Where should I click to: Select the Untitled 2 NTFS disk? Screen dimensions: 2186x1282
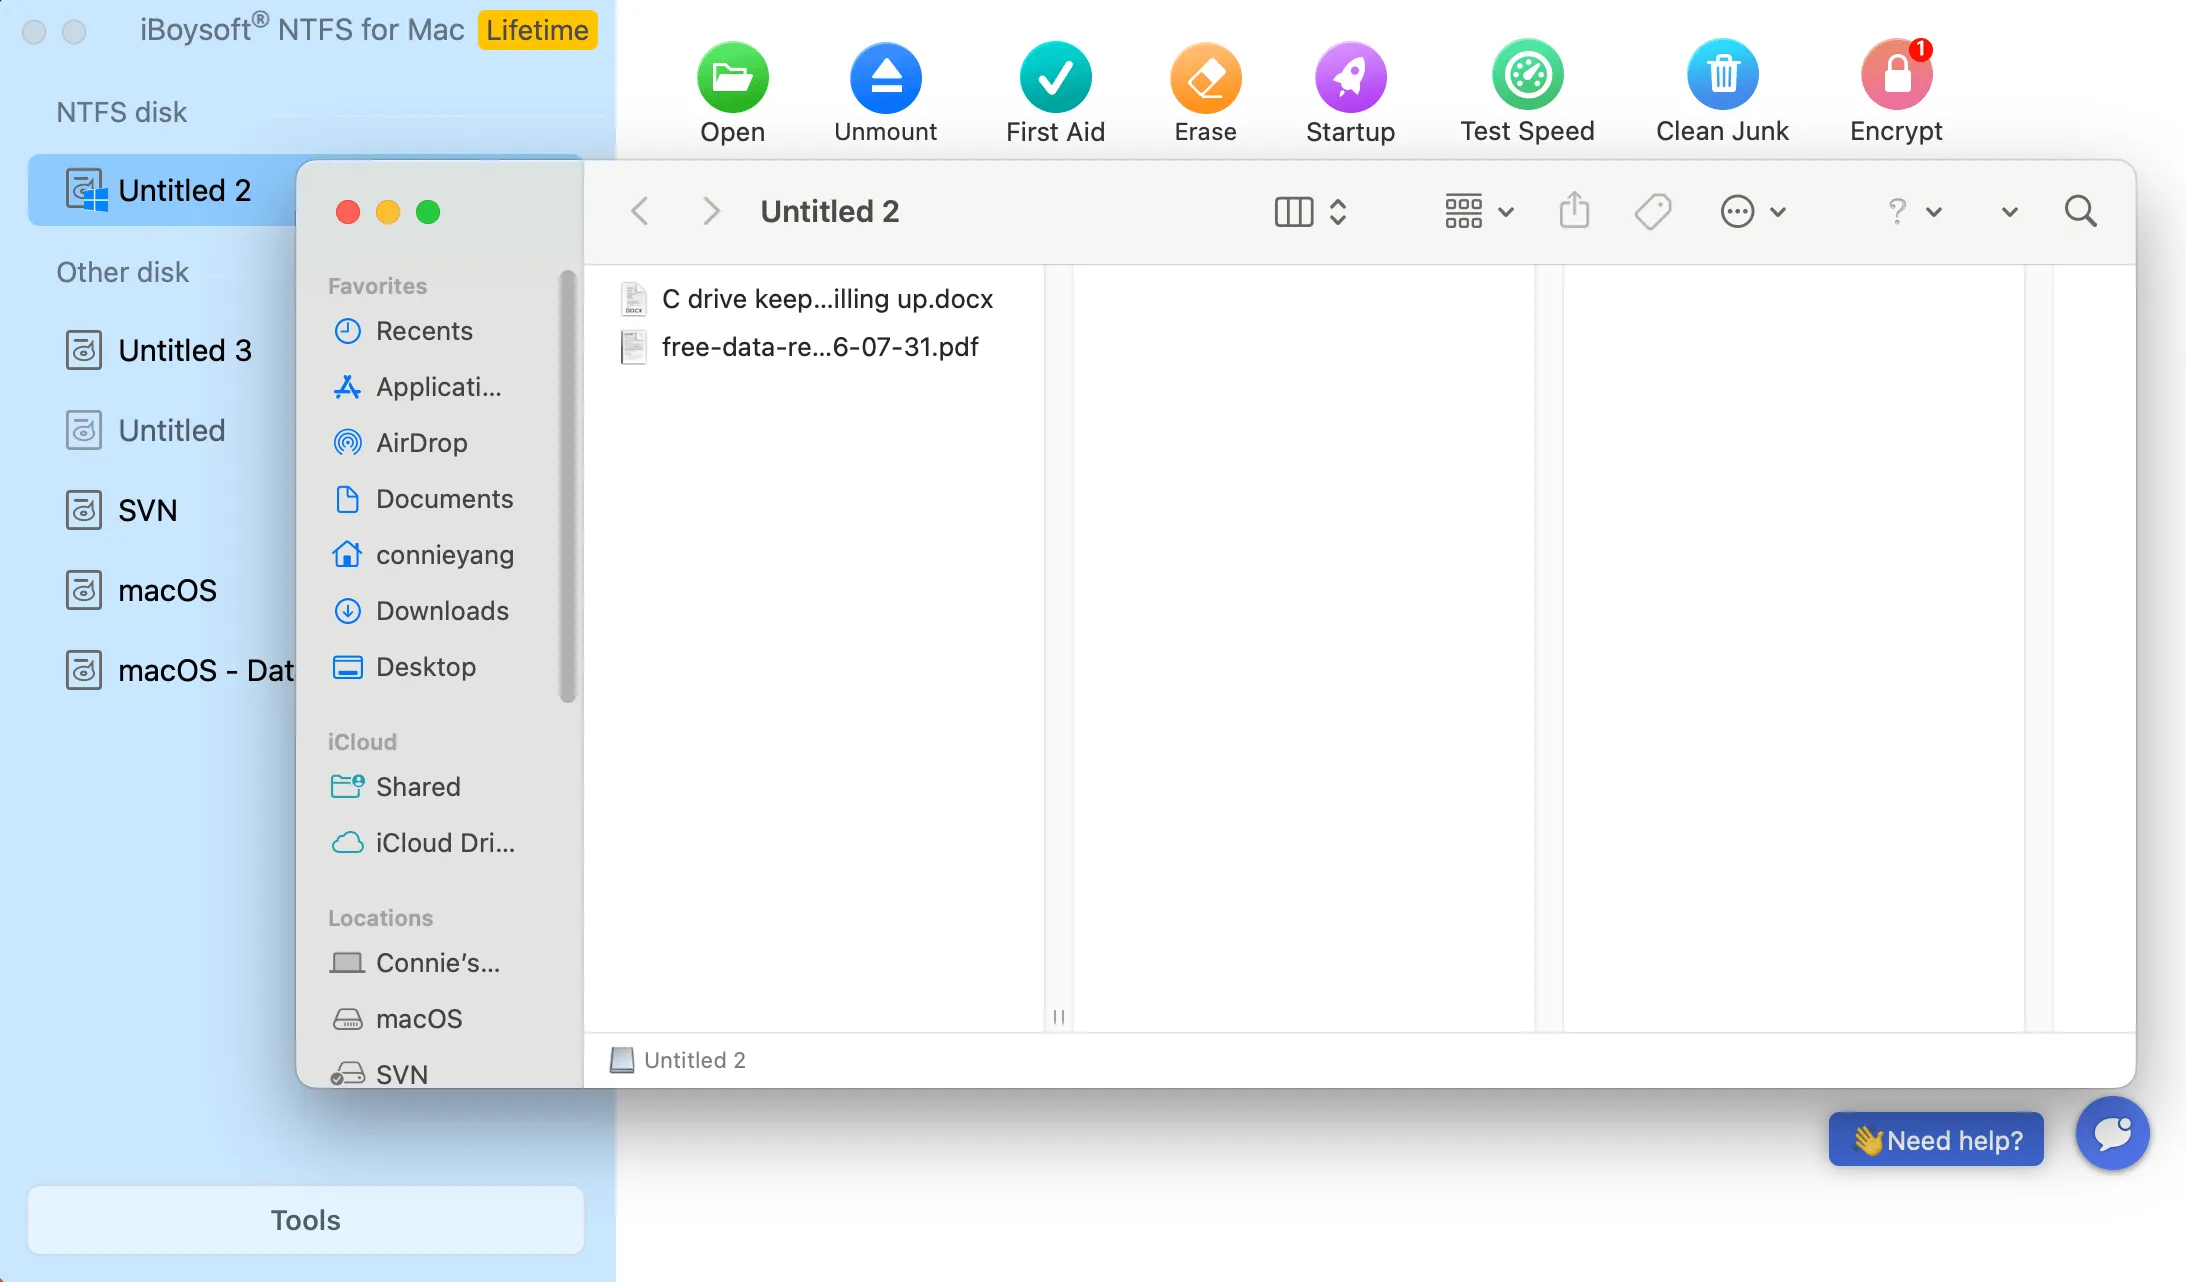click(163, 190)
